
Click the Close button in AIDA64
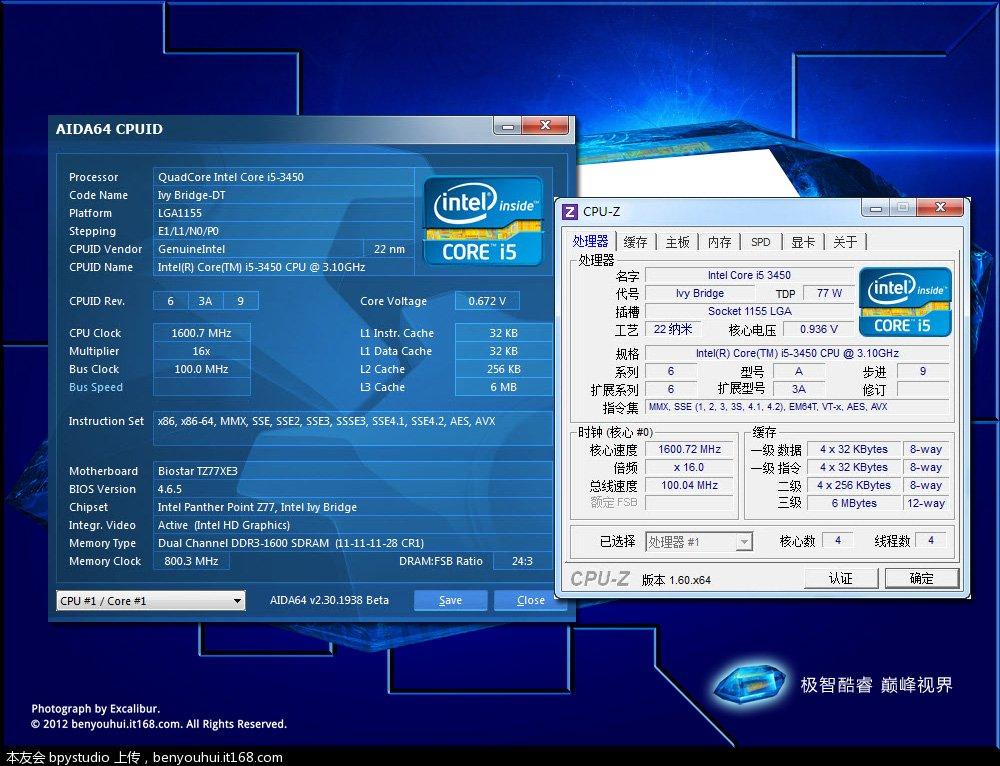(531, 600)
